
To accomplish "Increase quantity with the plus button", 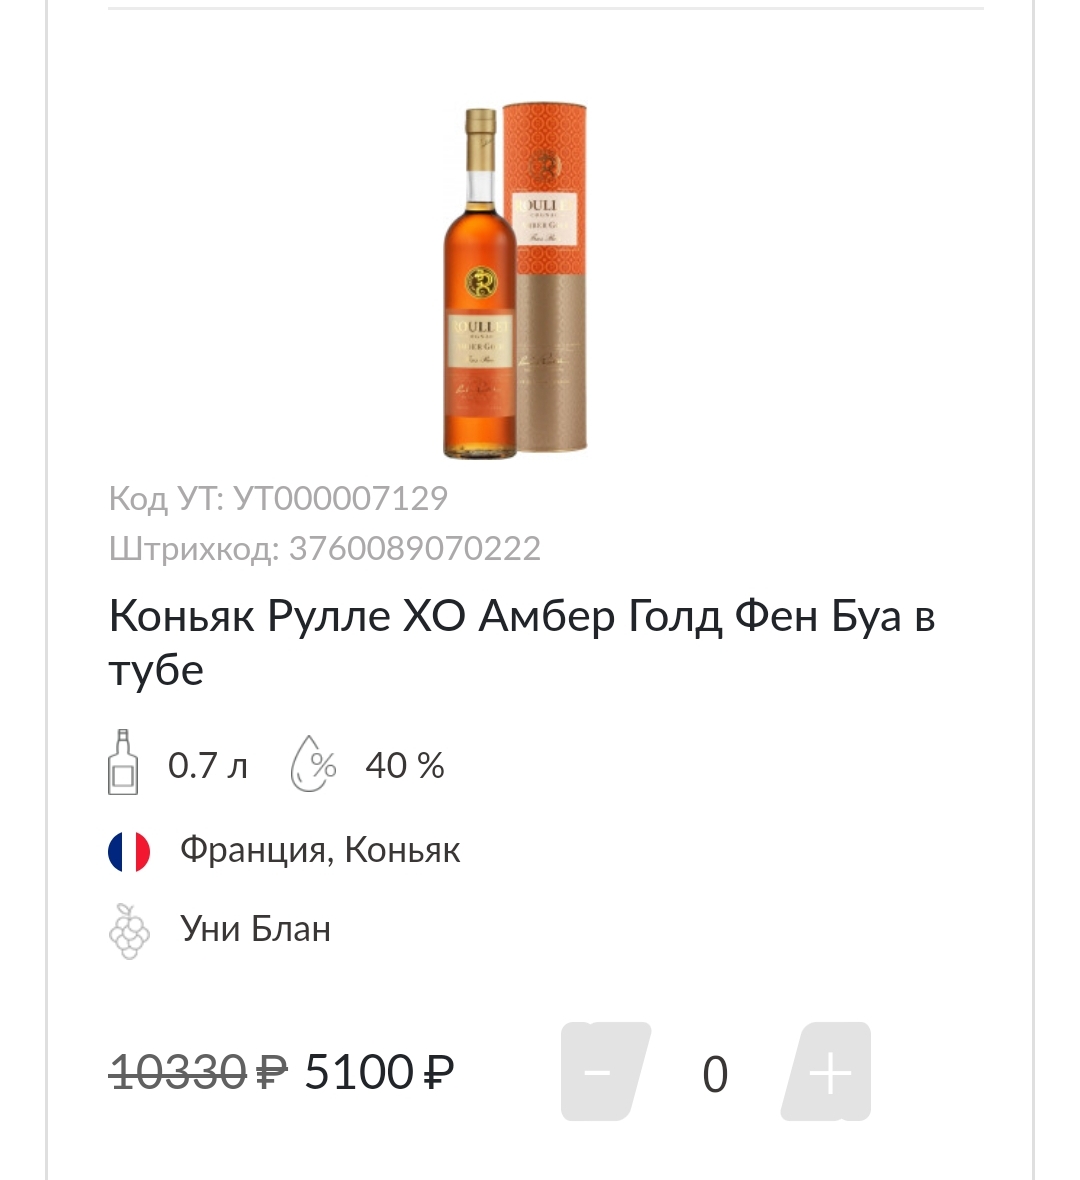I will click(x=830, y=1072).
